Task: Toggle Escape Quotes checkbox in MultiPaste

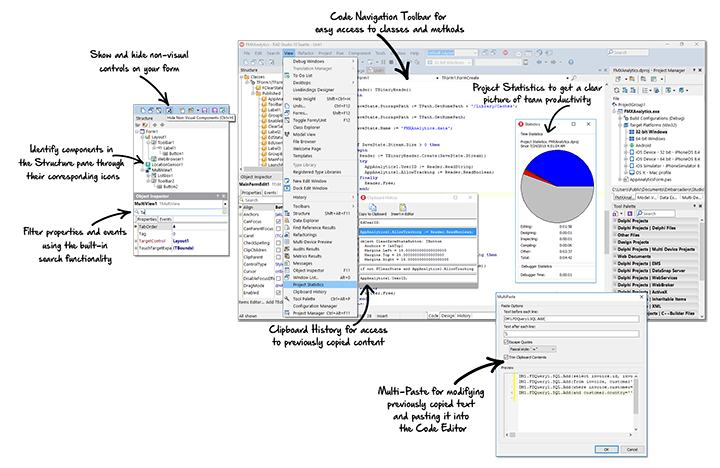Action: [506, 342]
